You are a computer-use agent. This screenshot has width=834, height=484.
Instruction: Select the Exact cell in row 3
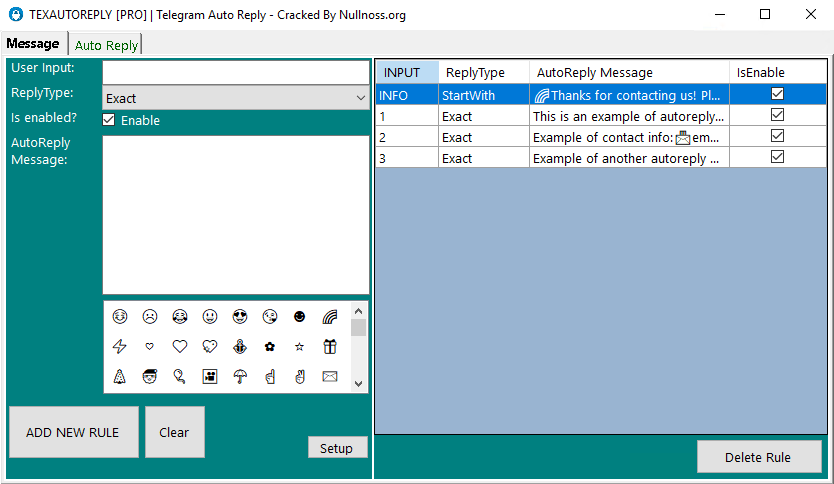pyautogui.click(x=484, y=158)
